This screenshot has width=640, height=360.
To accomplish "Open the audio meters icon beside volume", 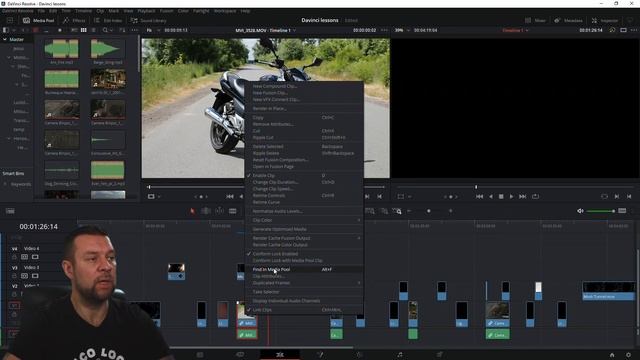I will 622,211.
